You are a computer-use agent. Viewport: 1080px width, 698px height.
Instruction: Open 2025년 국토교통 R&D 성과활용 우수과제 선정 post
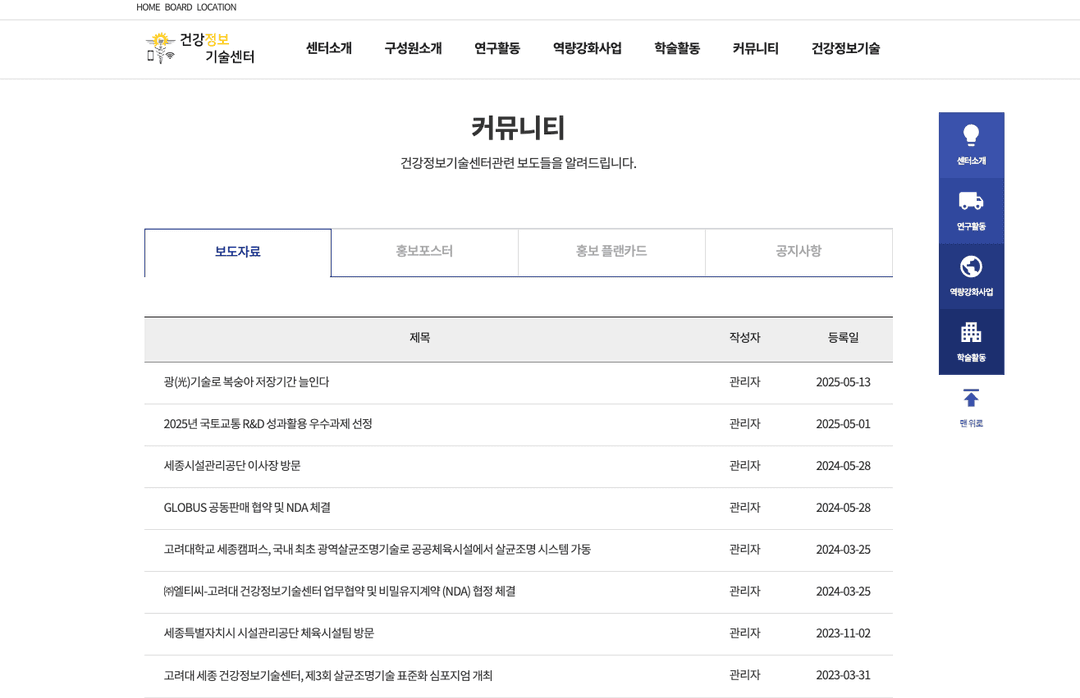(x=268, y=424)
